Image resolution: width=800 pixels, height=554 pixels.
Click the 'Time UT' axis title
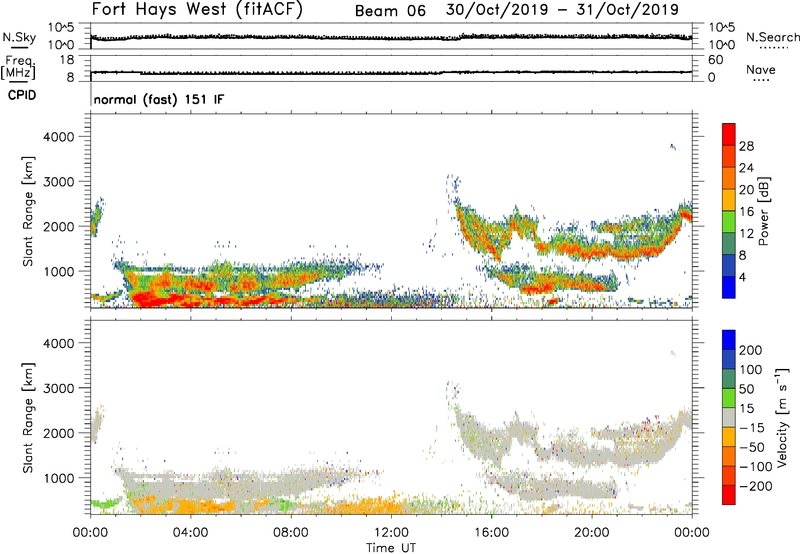pos(391,548)
